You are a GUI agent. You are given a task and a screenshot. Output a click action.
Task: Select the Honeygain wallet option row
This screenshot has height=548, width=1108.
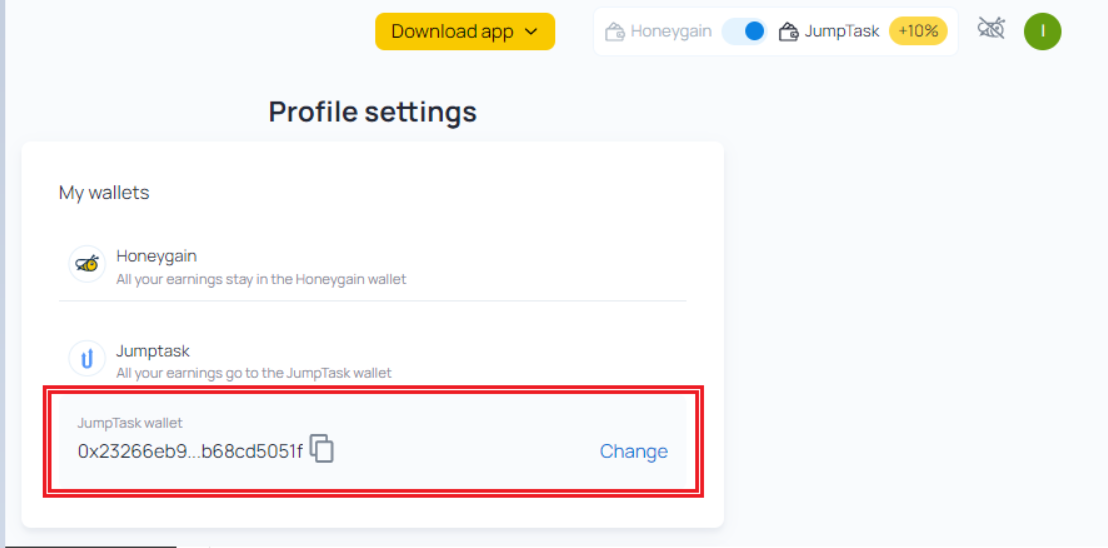[372, 266]
